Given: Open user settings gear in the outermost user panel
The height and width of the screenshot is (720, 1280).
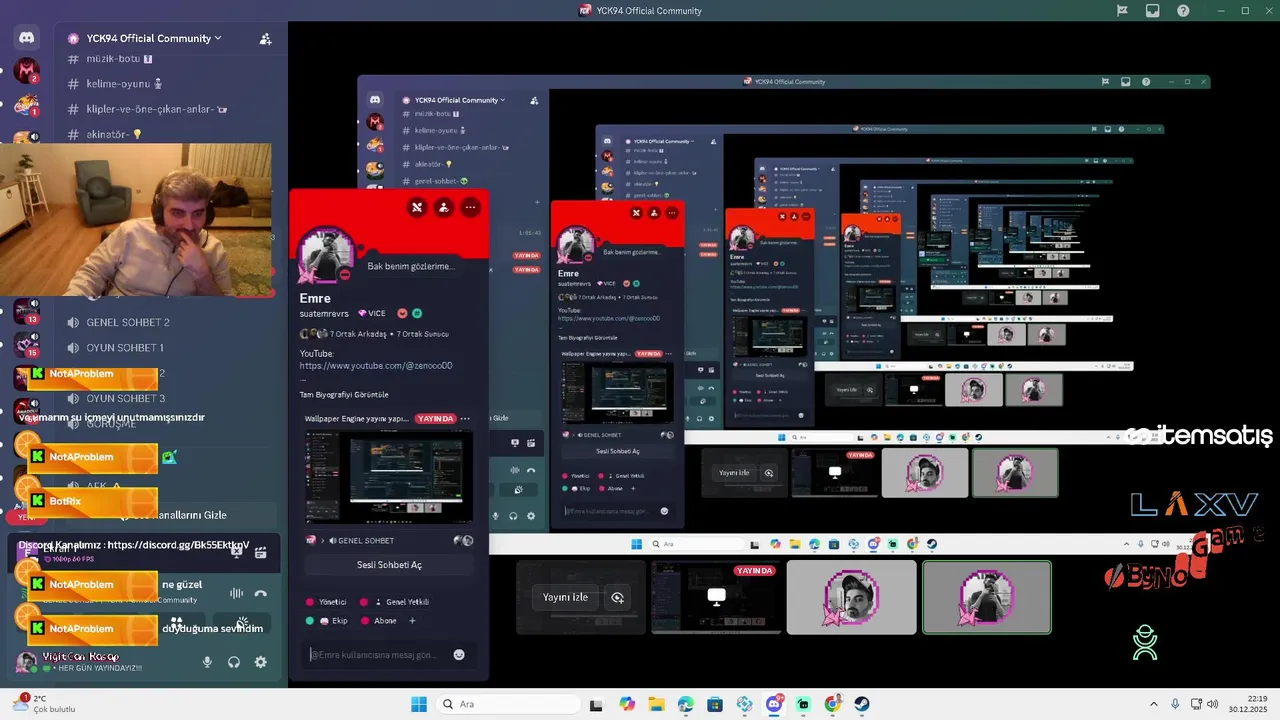Looking at the screenshot, I should tap(261, 662).
